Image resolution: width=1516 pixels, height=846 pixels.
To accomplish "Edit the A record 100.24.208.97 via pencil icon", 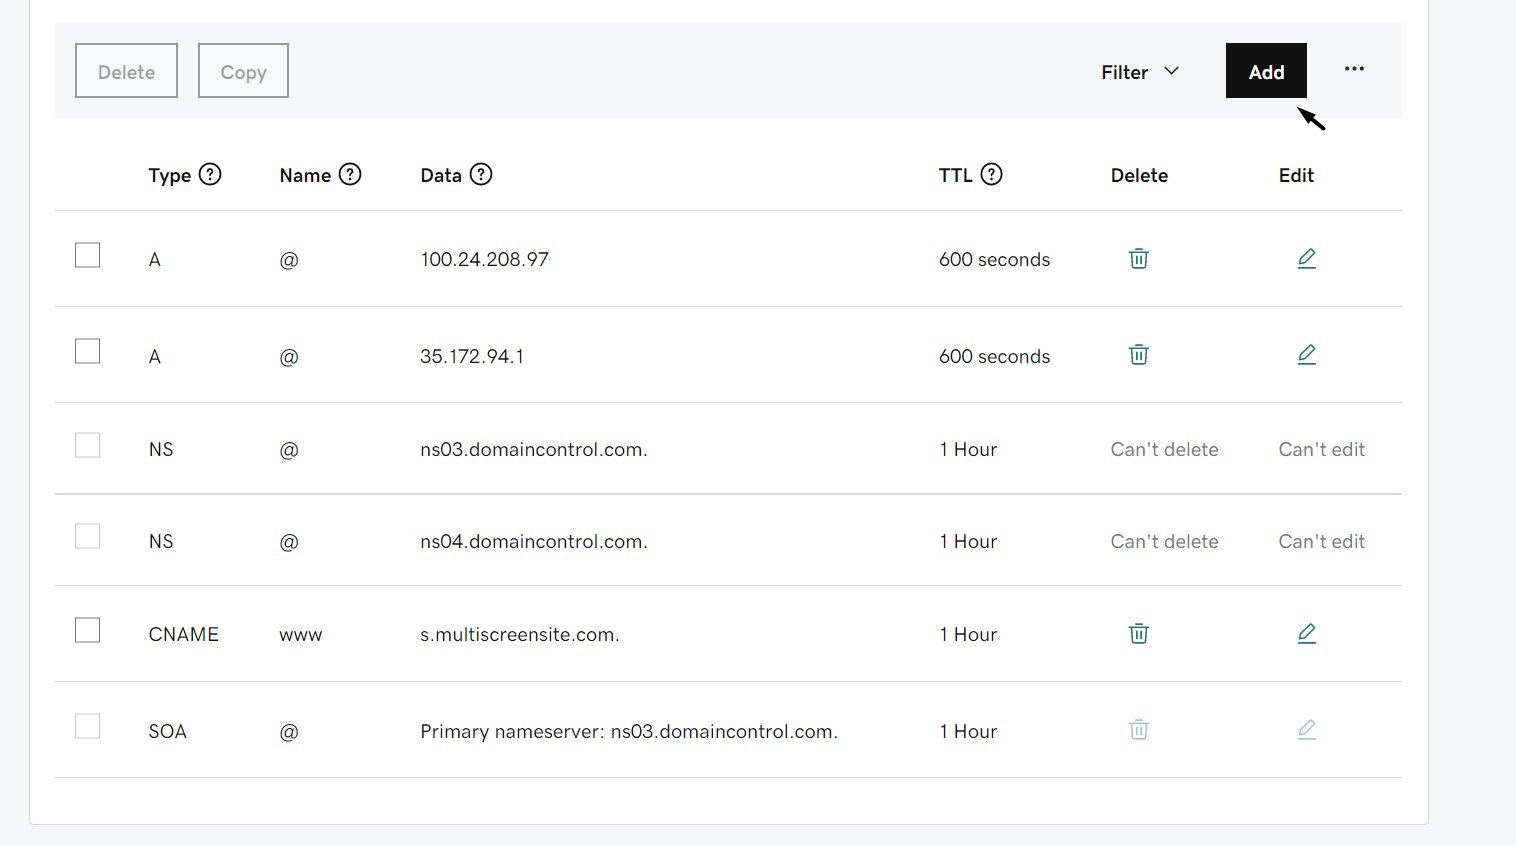I will point(1306,258).
